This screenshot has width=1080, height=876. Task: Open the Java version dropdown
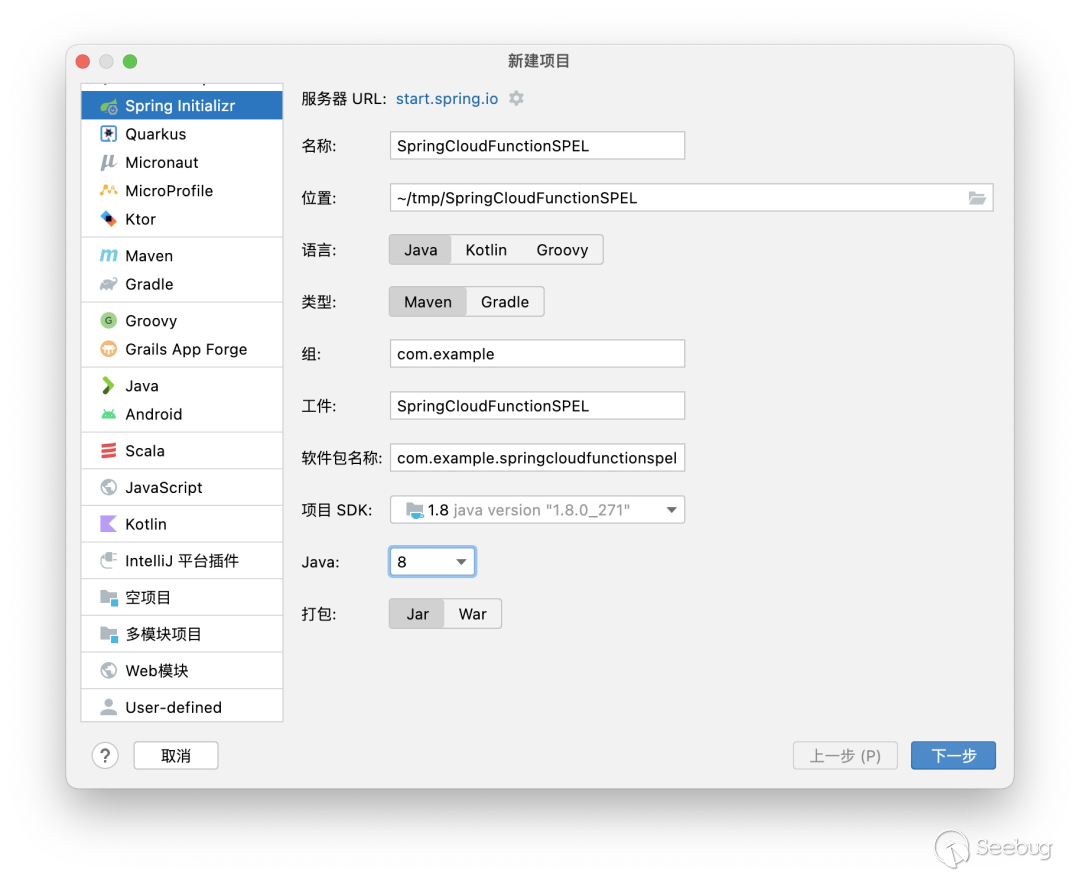click(433, 562)
